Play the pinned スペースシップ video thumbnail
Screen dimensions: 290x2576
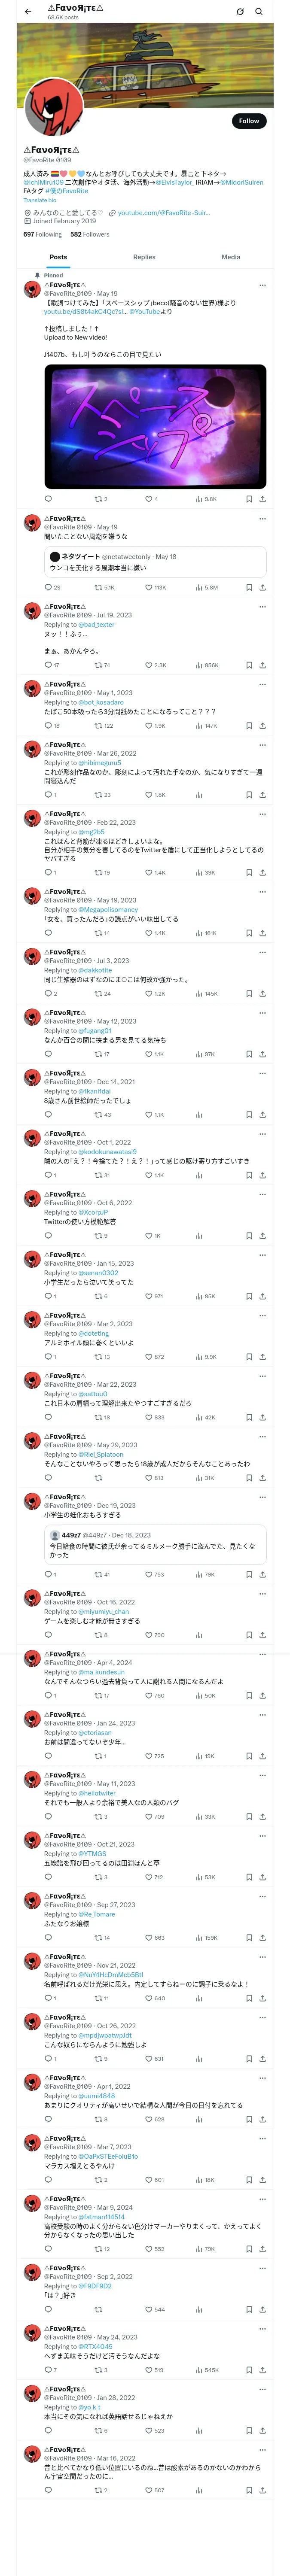pos(155,426)
